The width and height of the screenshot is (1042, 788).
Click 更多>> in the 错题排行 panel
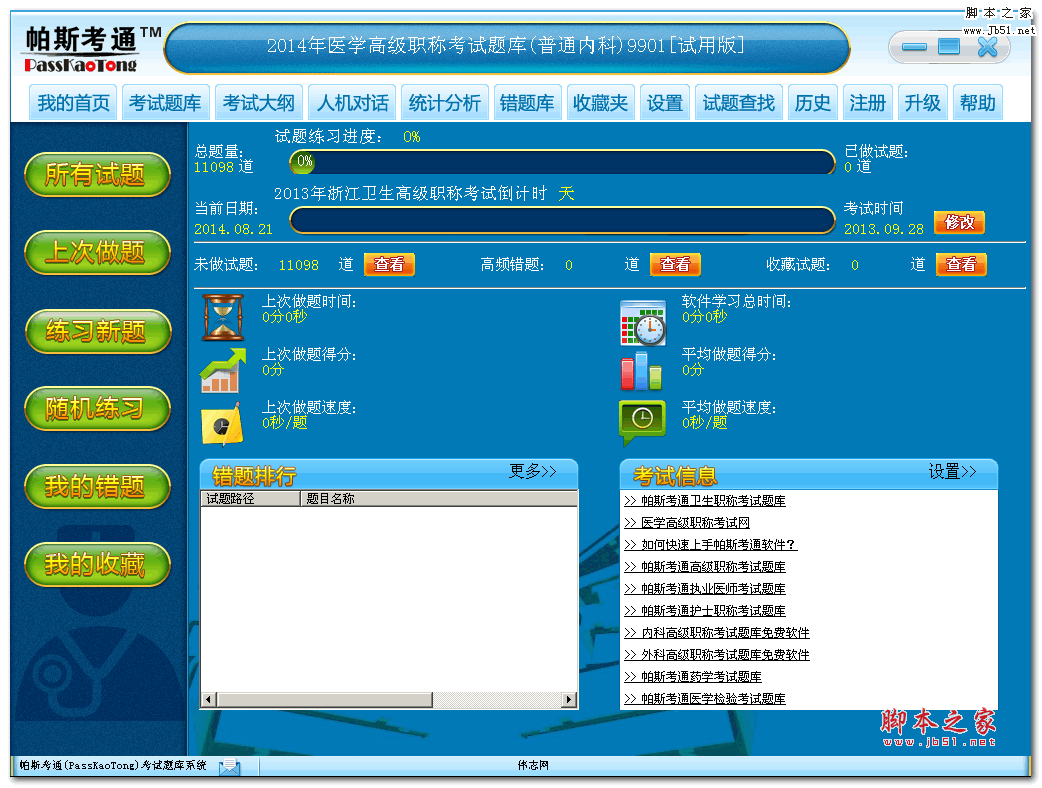click(x=533, y=472)
